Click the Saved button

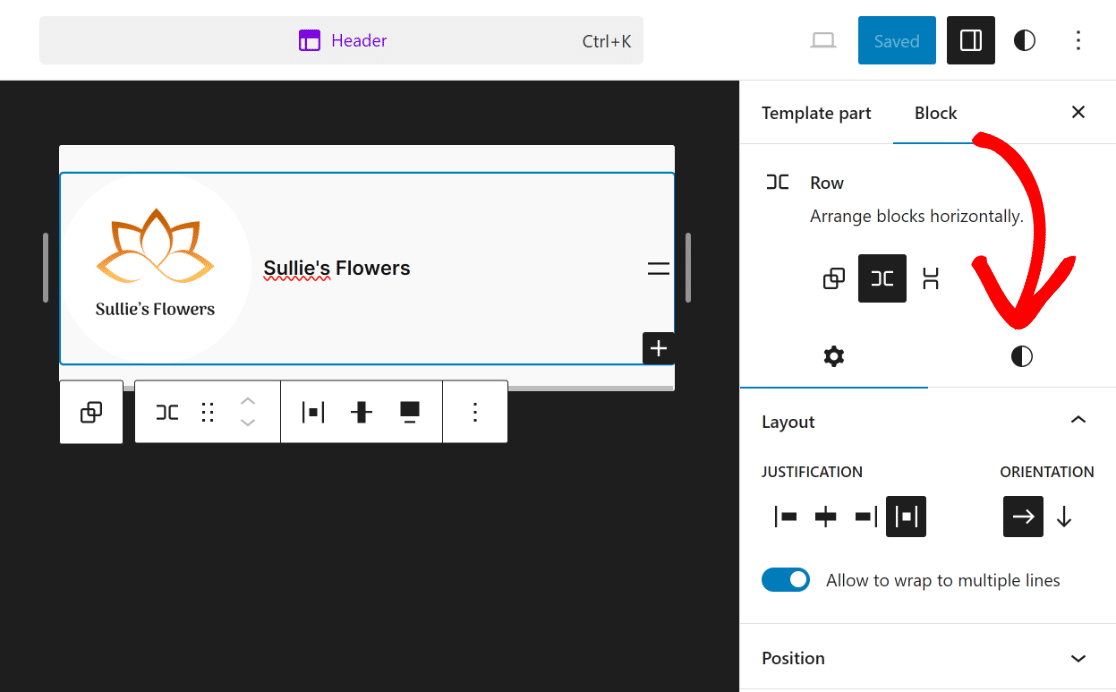point(896,41)
